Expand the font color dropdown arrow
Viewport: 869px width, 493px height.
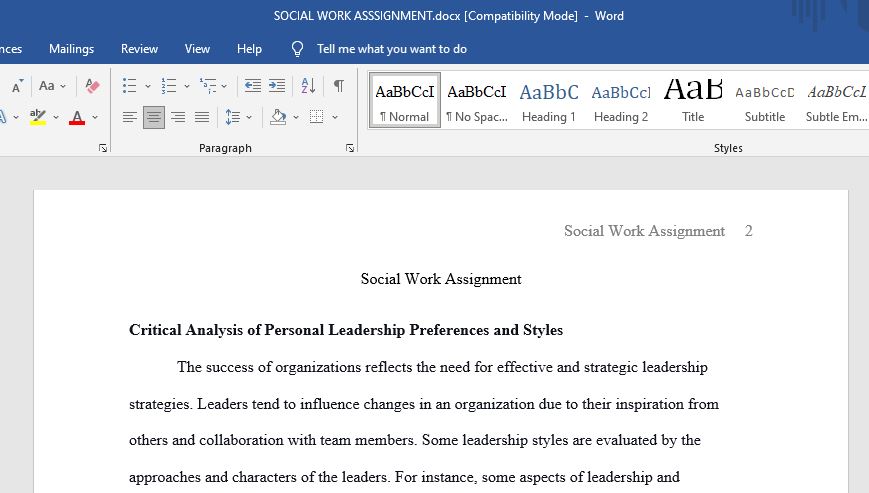tap(95, 117)
